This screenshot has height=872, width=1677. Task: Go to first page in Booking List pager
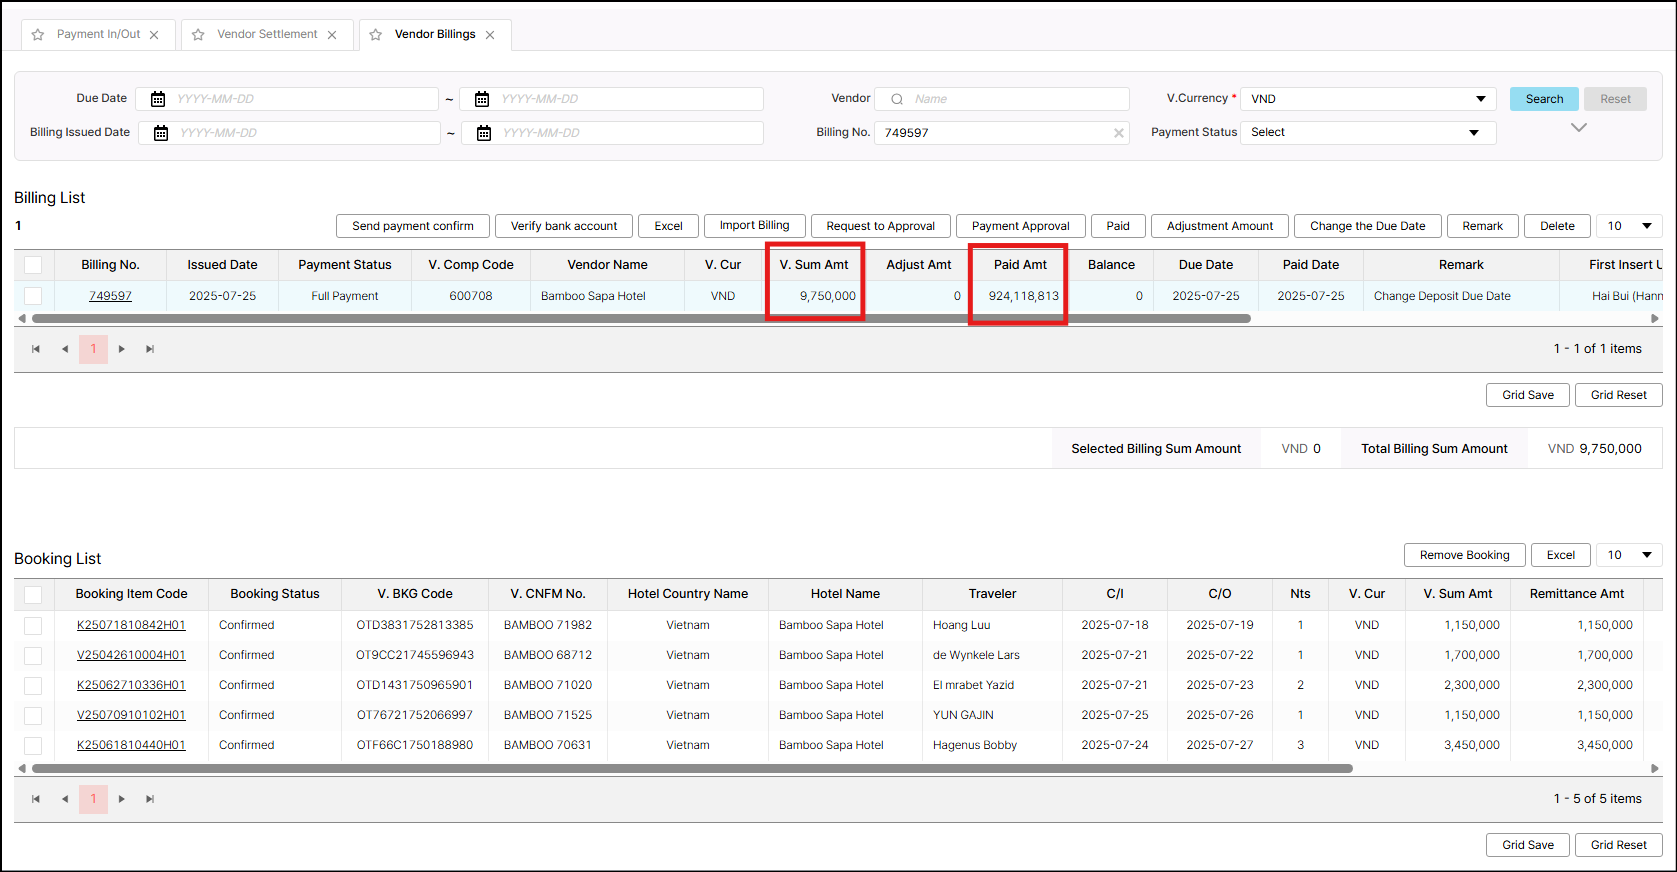click(36, 799)
